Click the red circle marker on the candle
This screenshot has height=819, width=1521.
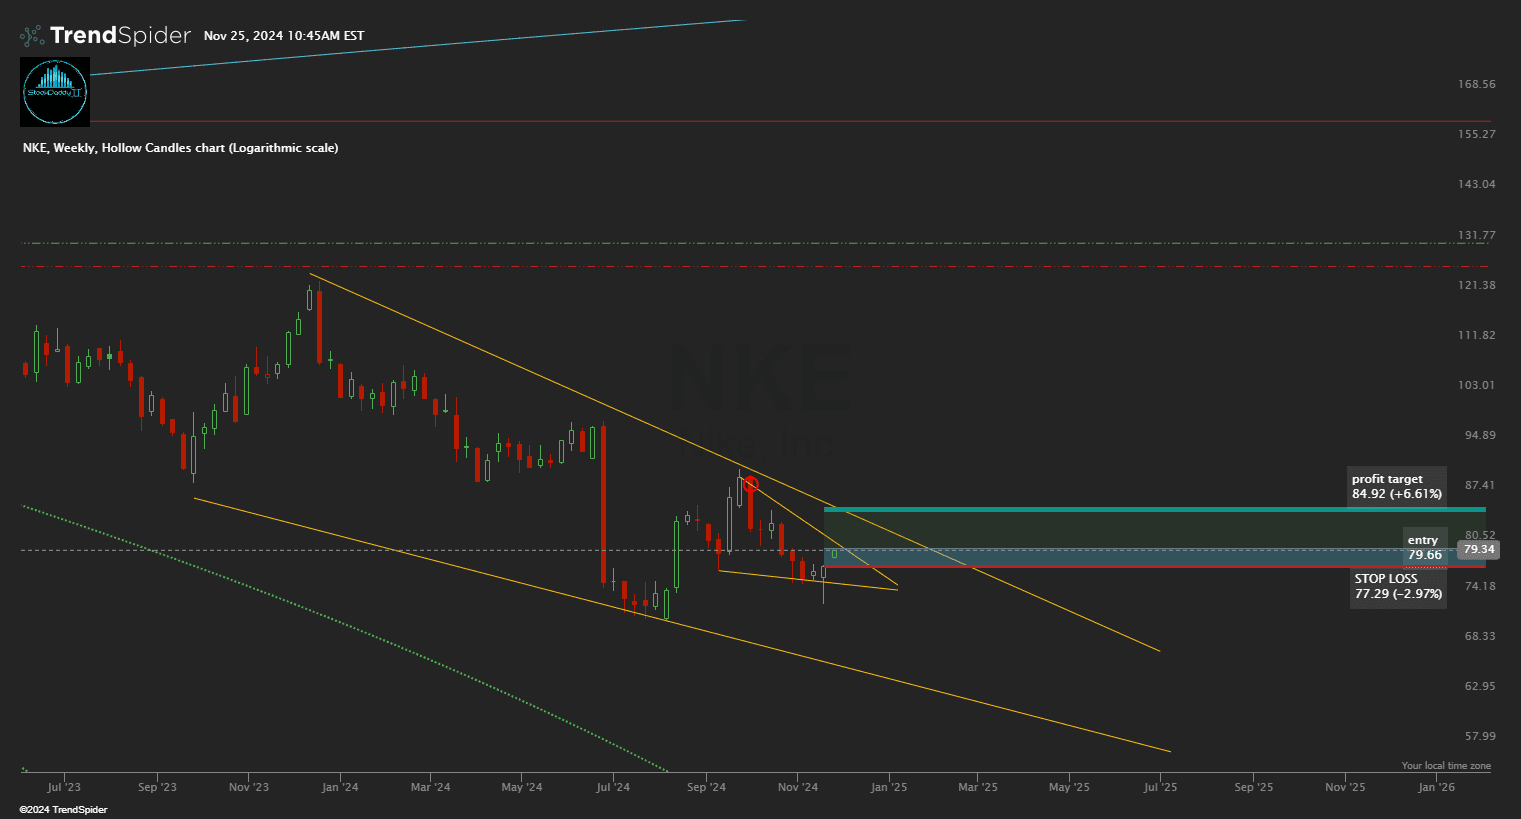click(750, 484)
